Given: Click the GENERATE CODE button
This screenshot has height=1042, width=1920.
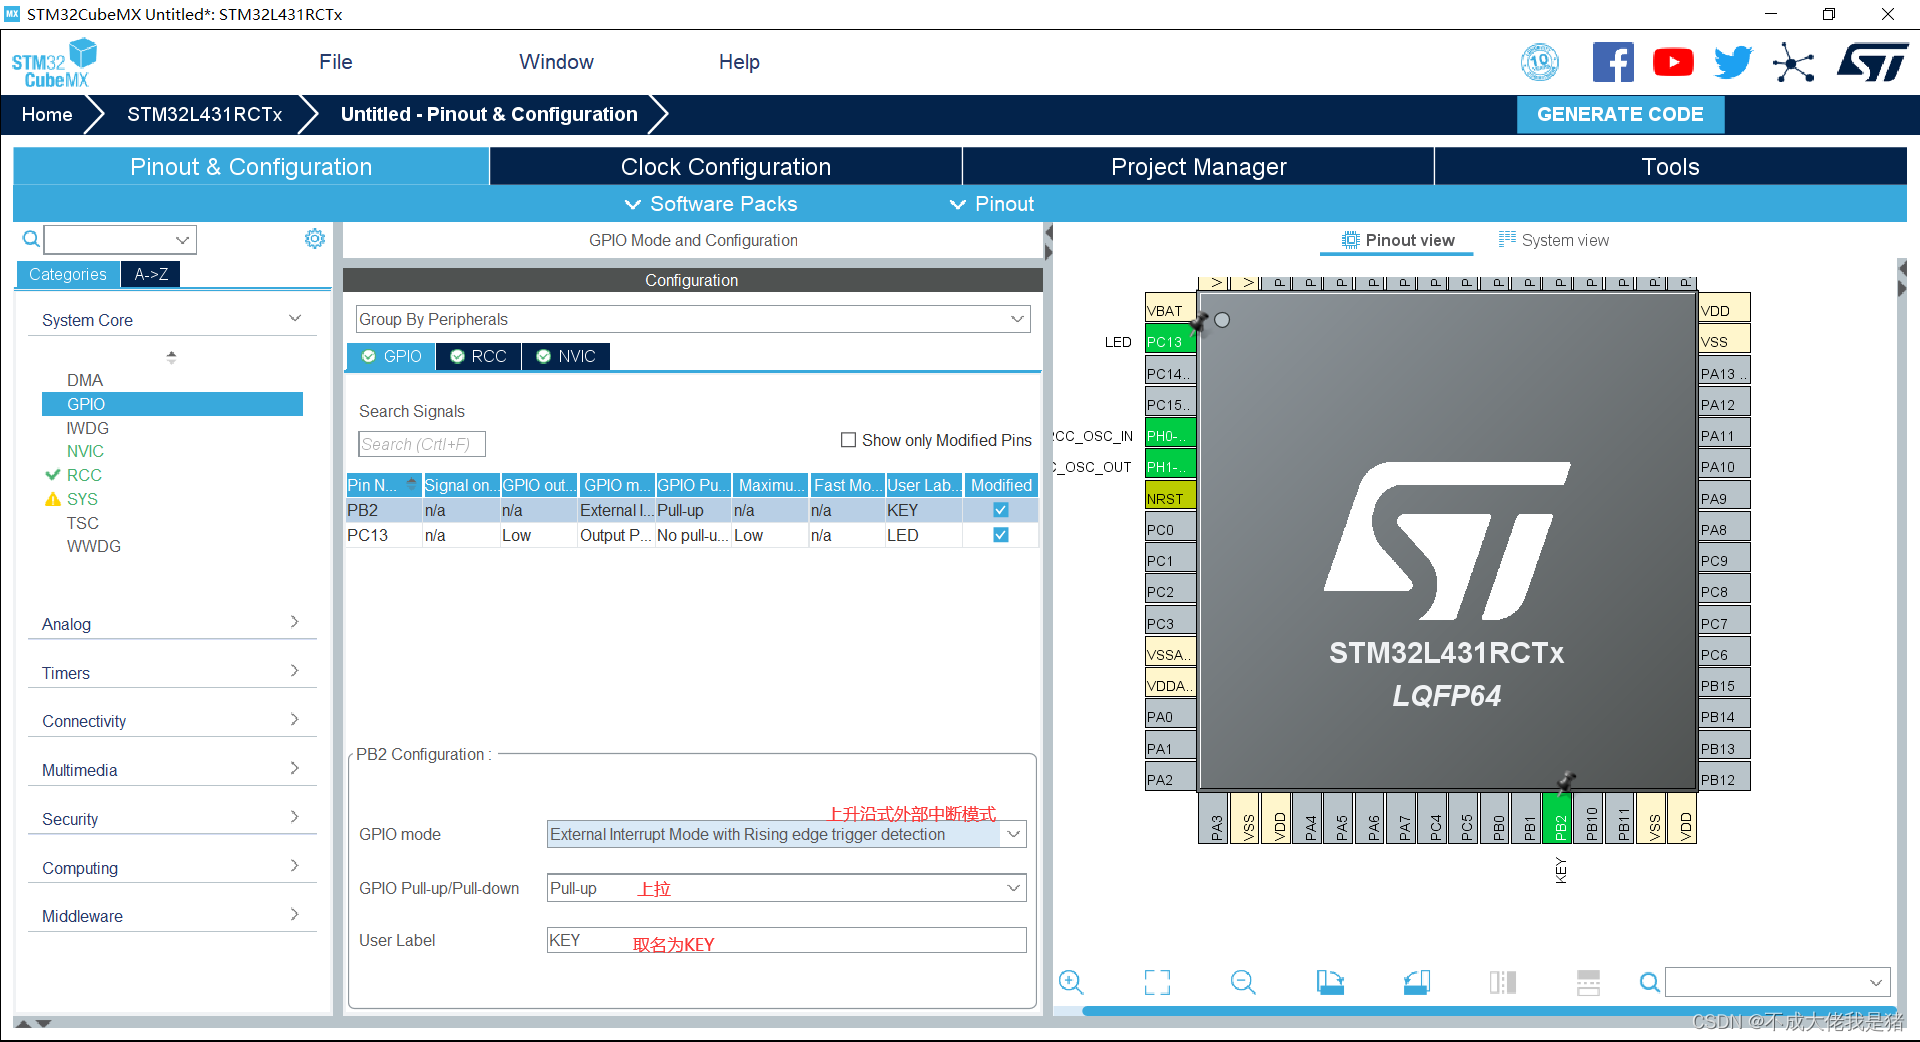Looking at the screenshot, I should pyautogui.click(x=1620, y=114).
